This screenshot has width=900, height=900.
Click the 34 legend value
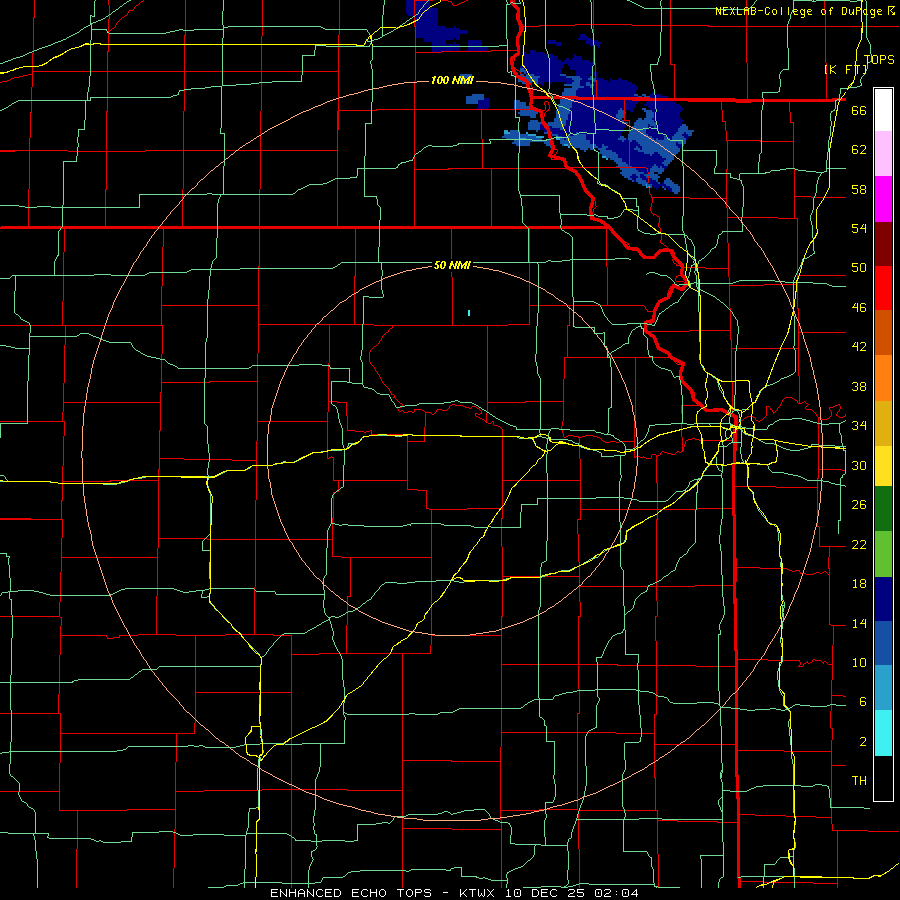[859, 425]
